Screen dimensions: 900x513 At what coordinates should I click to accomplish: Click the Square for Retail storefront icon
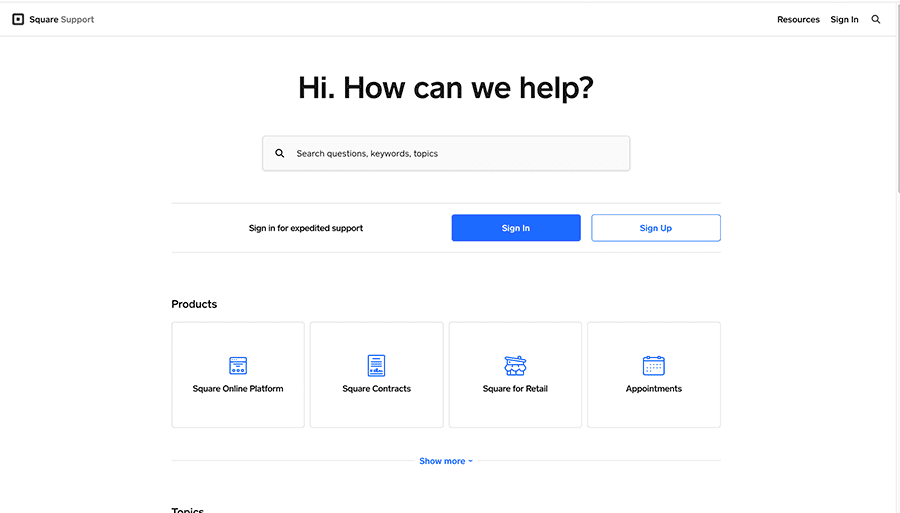[x=515, y=366]
